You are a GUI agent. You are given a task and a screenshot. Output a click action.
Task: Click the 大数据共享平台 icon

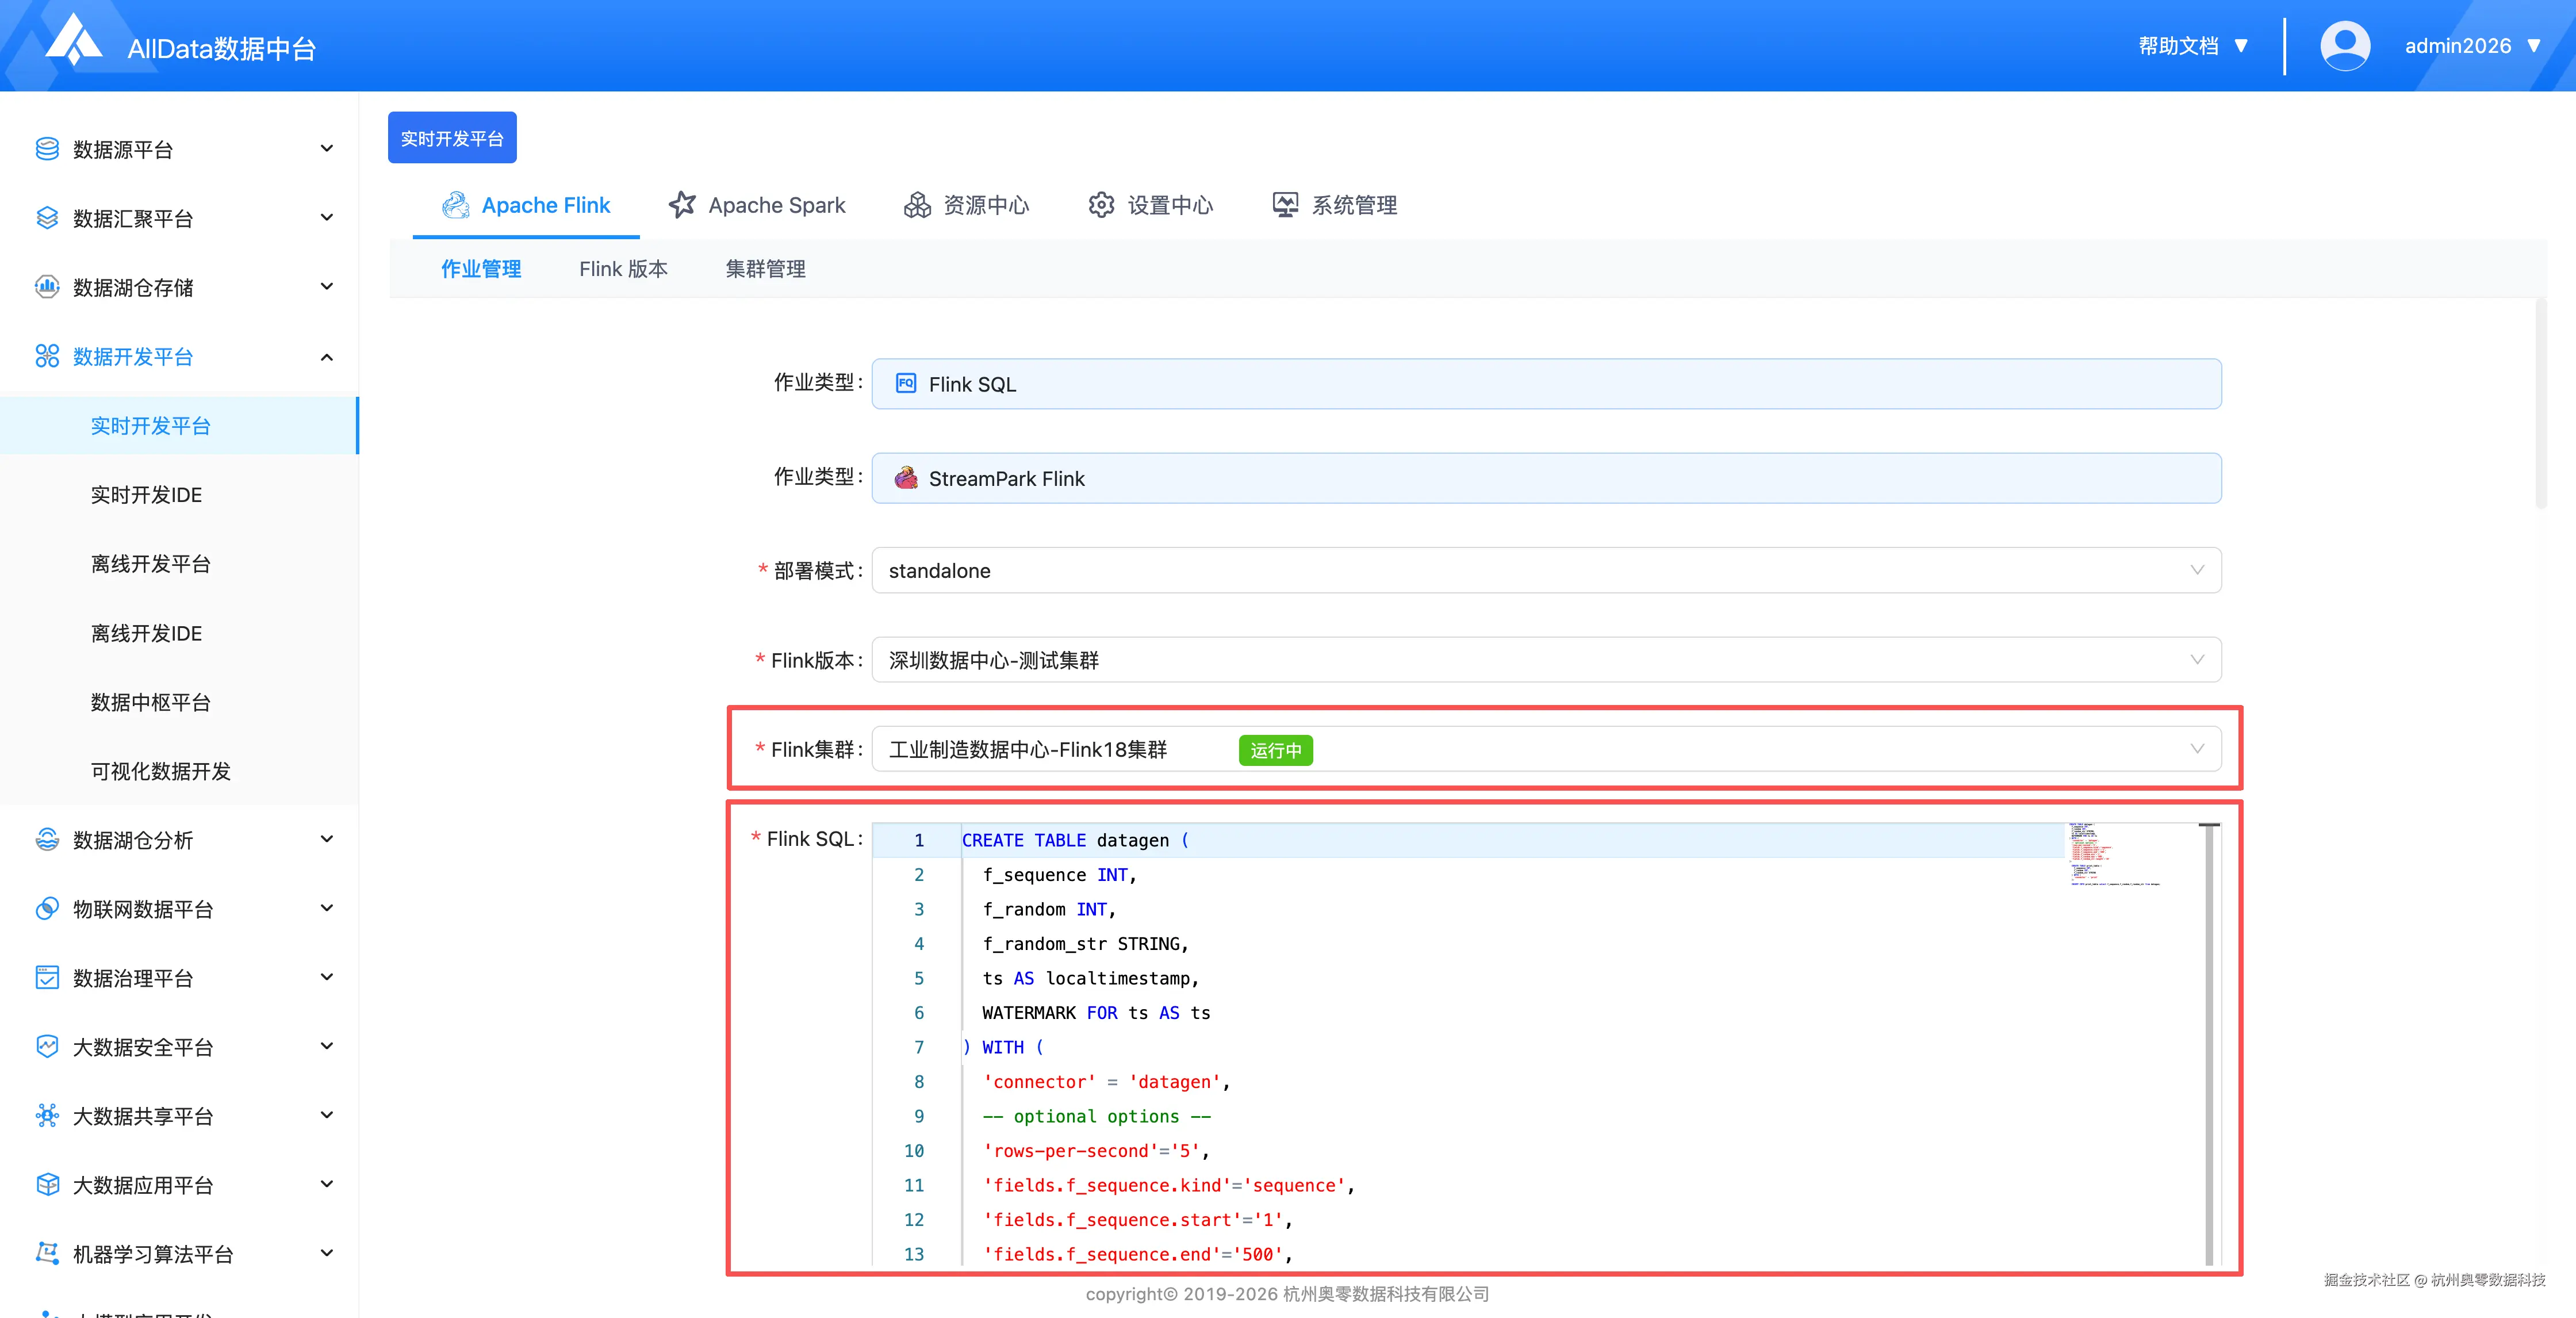[x=47, y=1115]
